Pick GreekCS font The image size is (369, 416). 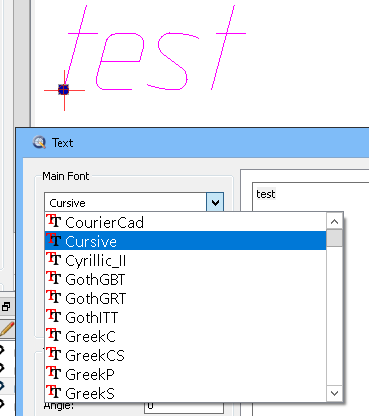click(185, 355)
